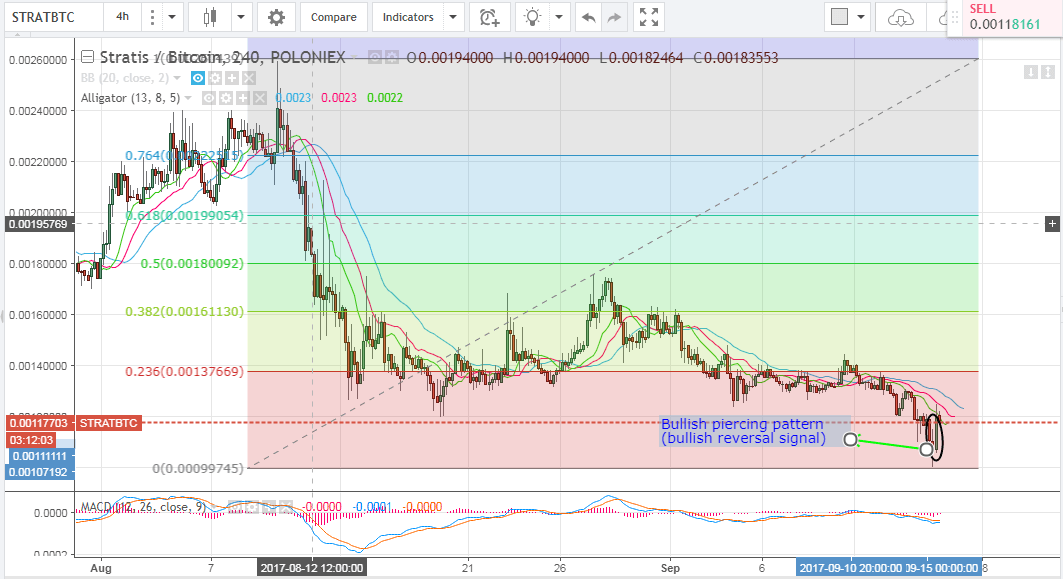Click the plus icon beside BB indicator
1063x579 pixels.
pyautogui.click(x=232, y=78)
